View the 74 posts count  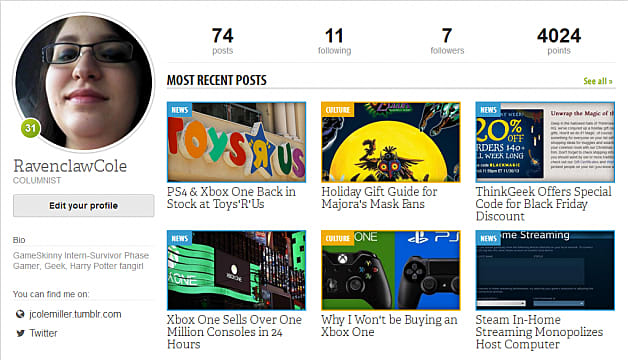pyautogui.click(x=223, y=40)
